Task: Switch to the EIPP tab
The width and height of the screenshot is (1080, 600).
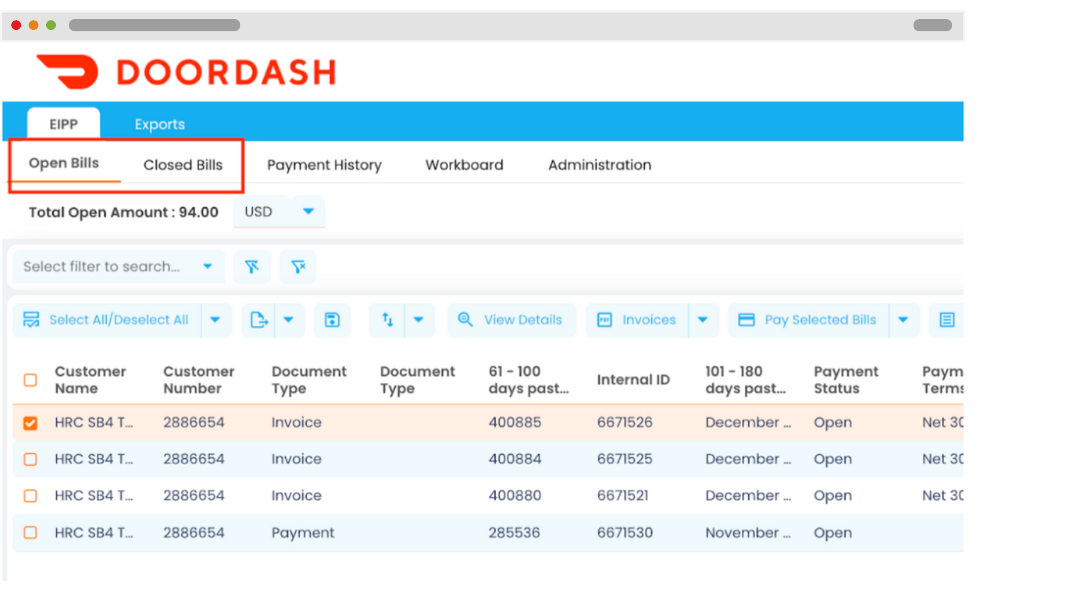Action: click(63, 124)
